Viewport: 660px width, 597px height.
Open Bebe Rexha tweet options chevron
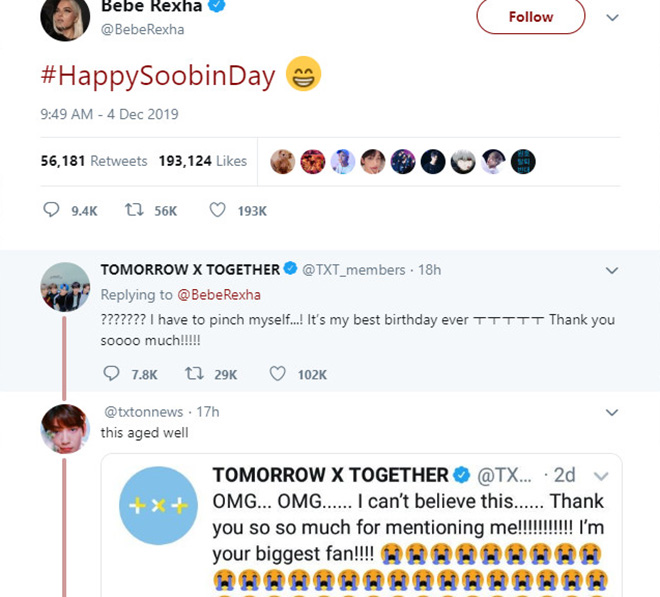613,17
